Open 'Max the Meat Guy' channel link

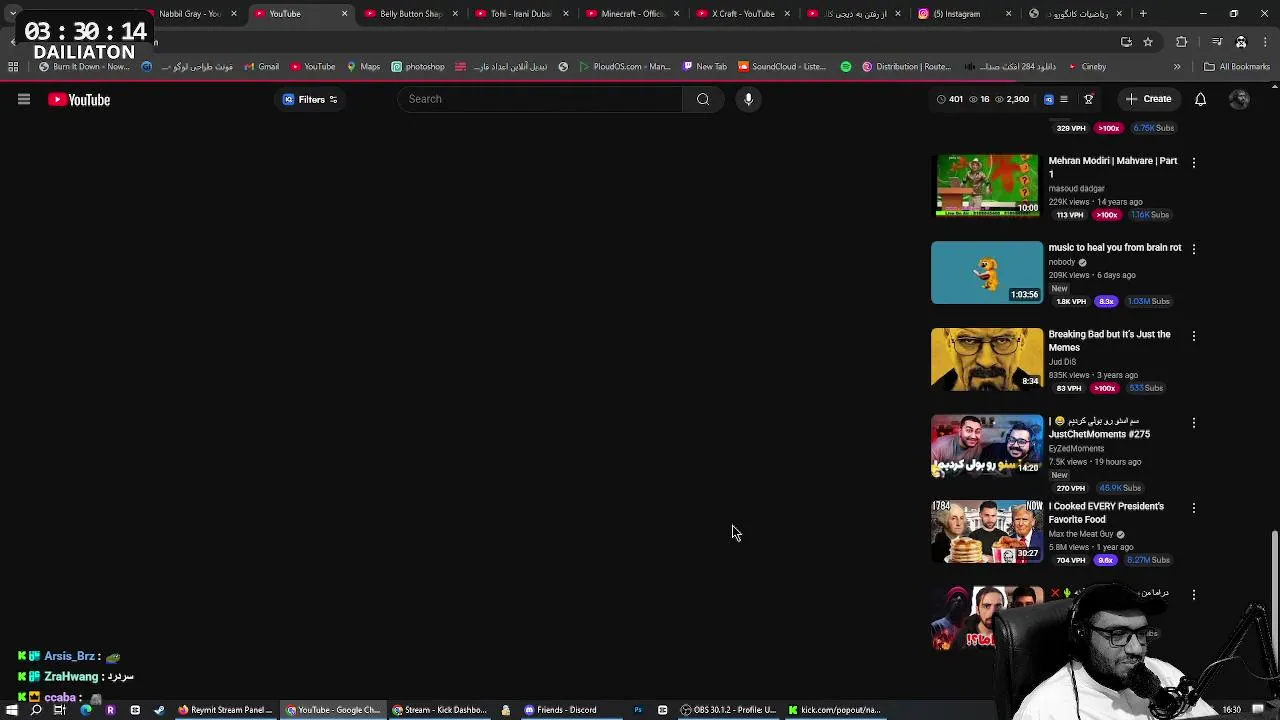point(1081,534)
